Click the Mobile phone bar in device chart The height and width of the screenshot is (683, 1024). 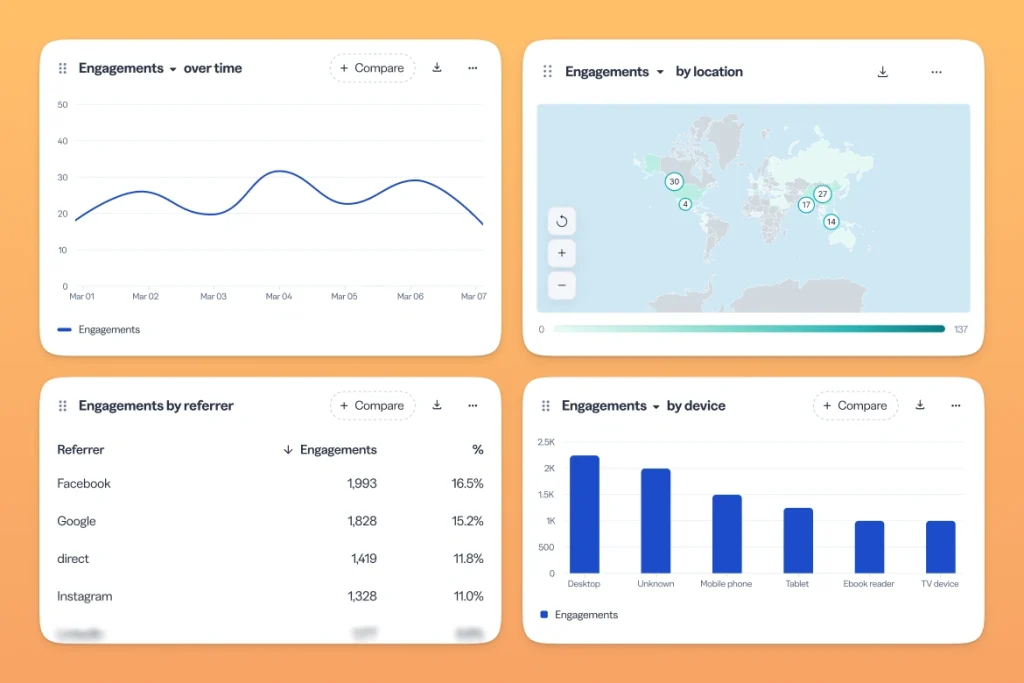point(727,534)
